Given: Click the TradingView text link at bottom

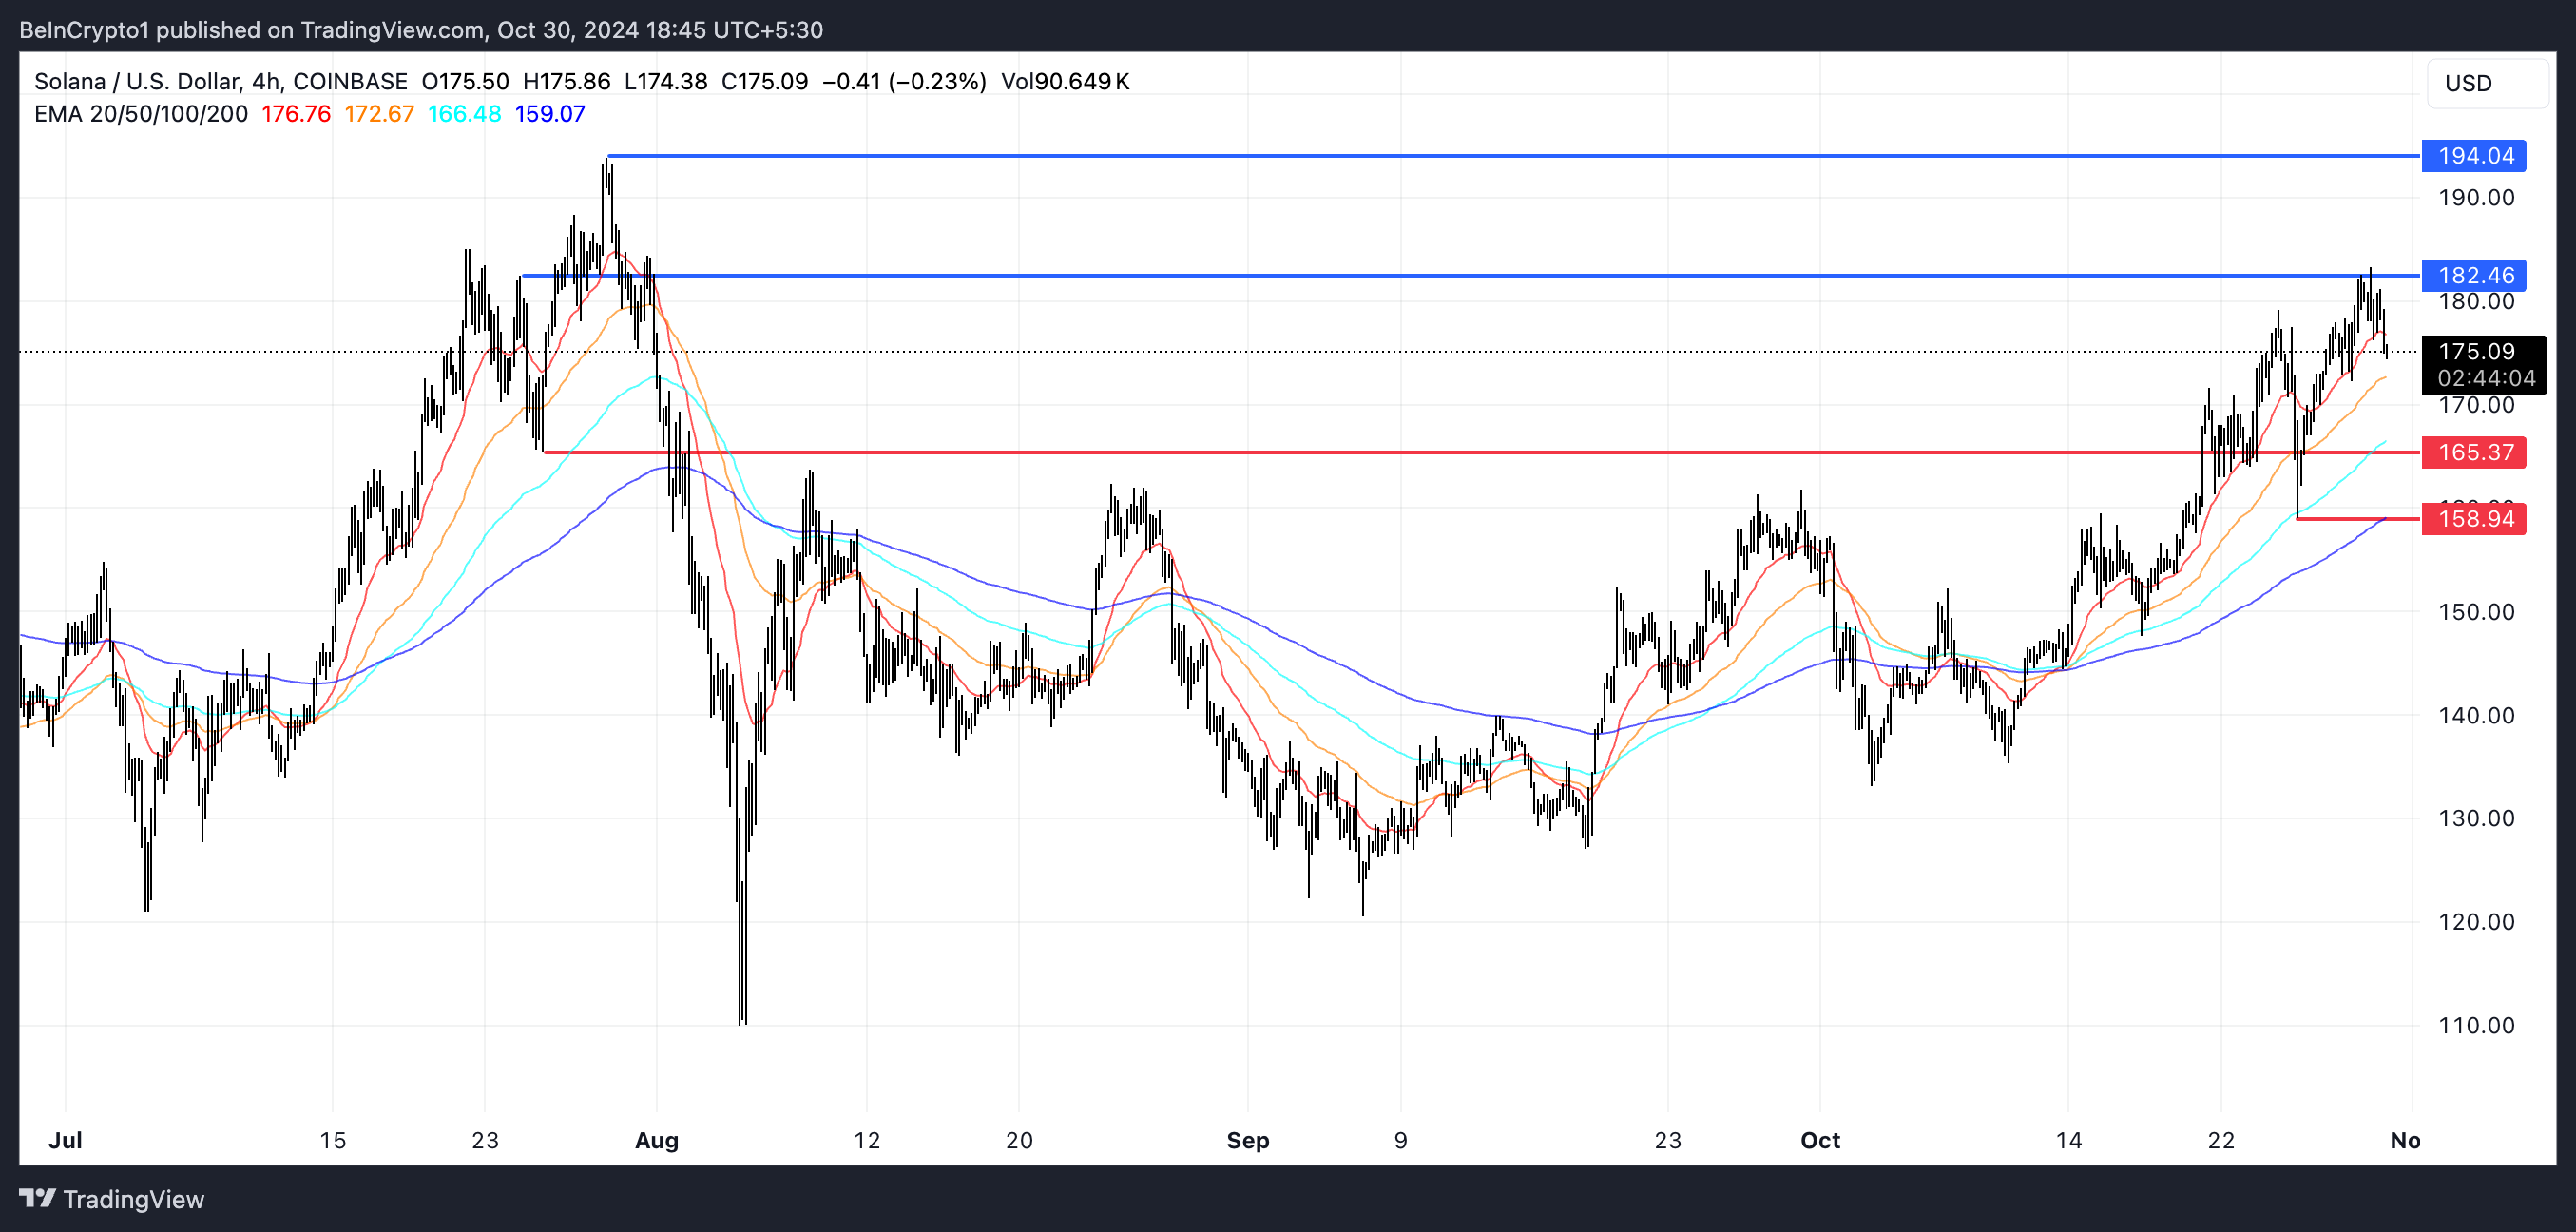Looking at the screenshot, I should pos(133,1199).
